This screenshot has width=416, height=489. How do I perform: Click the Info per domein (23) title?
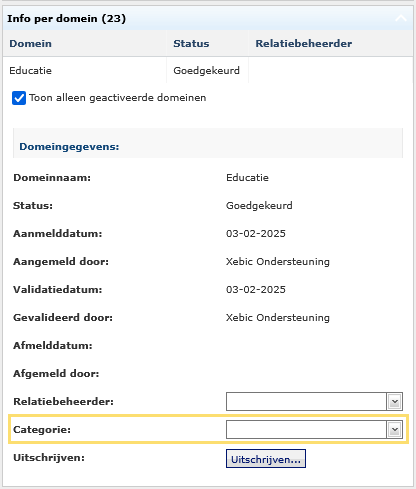pos(67,19)
